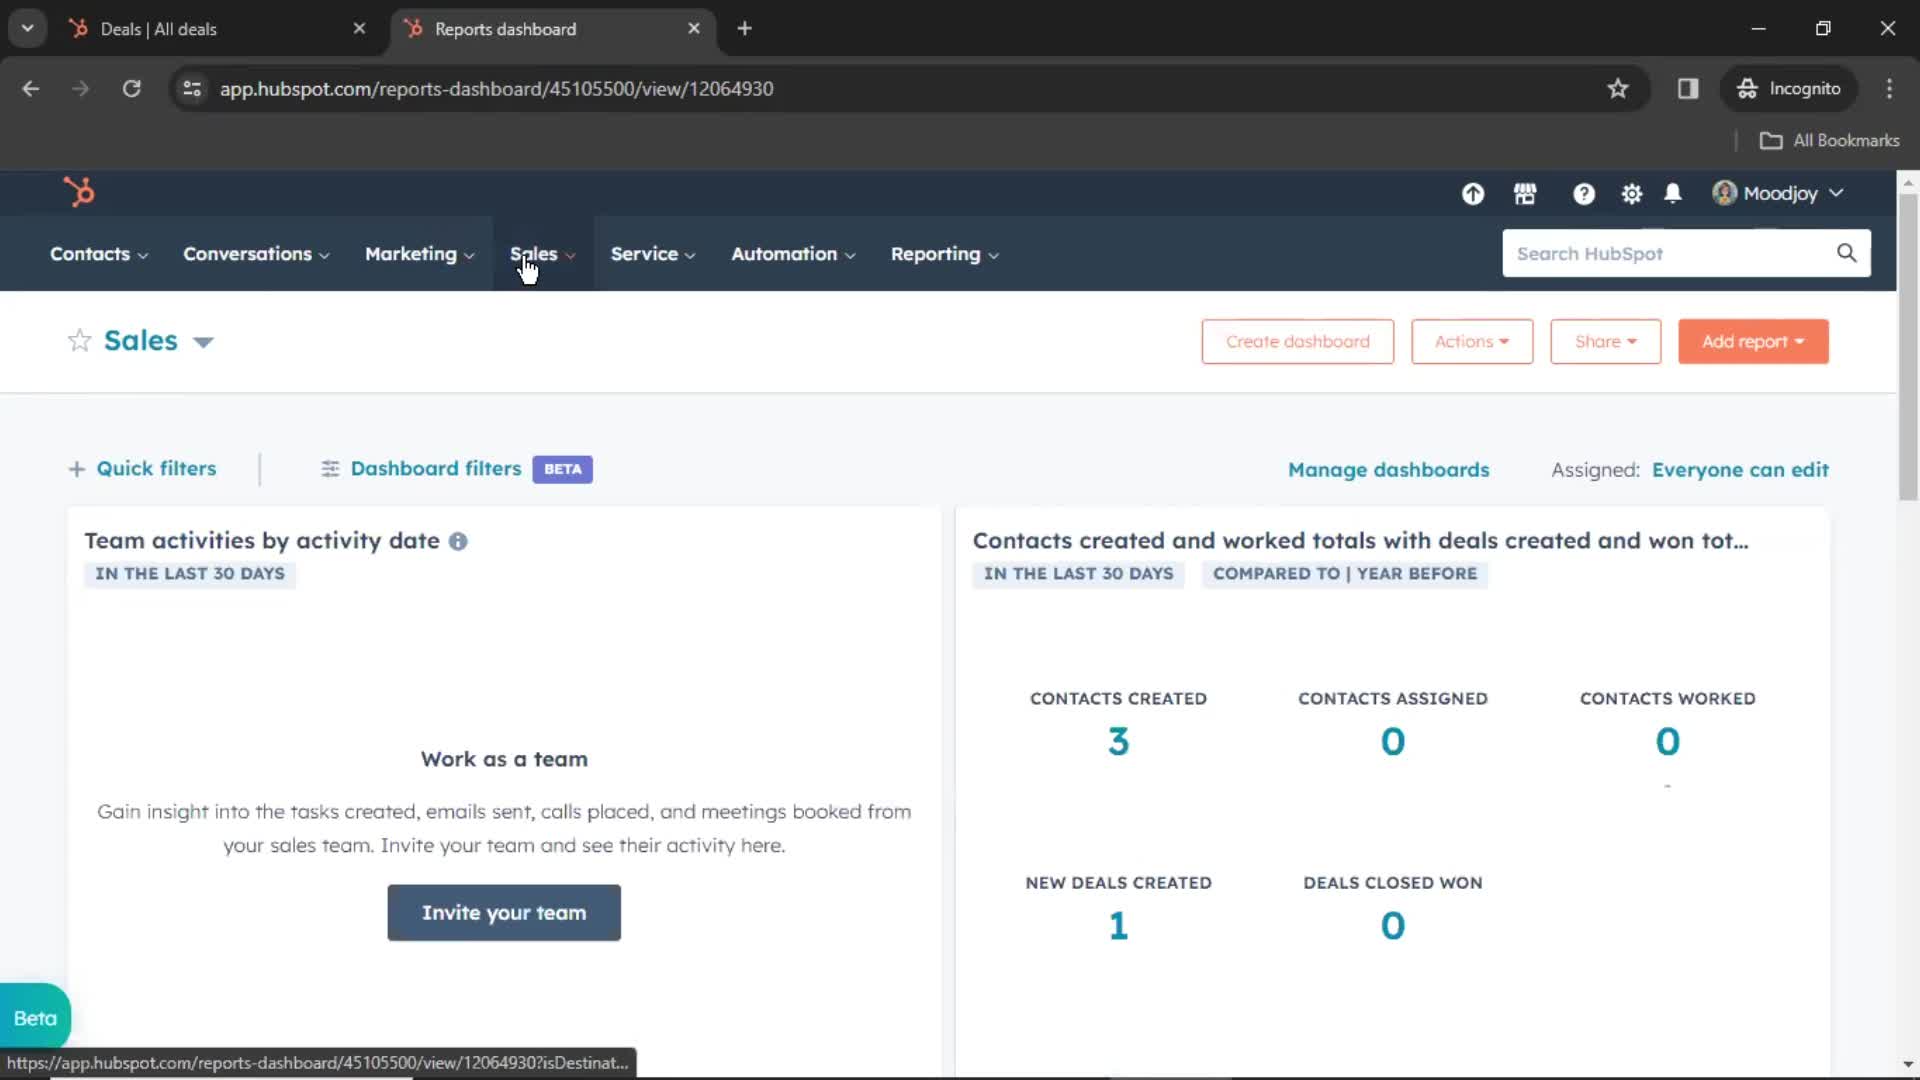This screenshot has height=1080, width=1920.
Task: Click Create dashboard button
Action: click(1297, 342)
